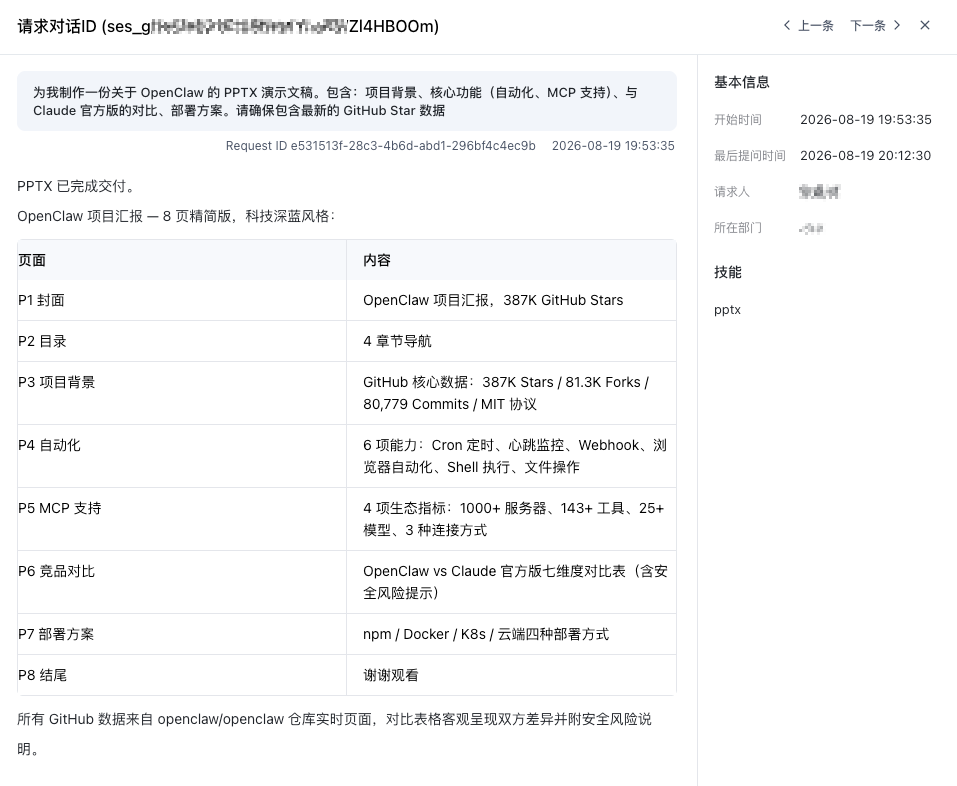Click table header 页面
This screenshot has width=957, height=786.
click(x=182, y=260)
